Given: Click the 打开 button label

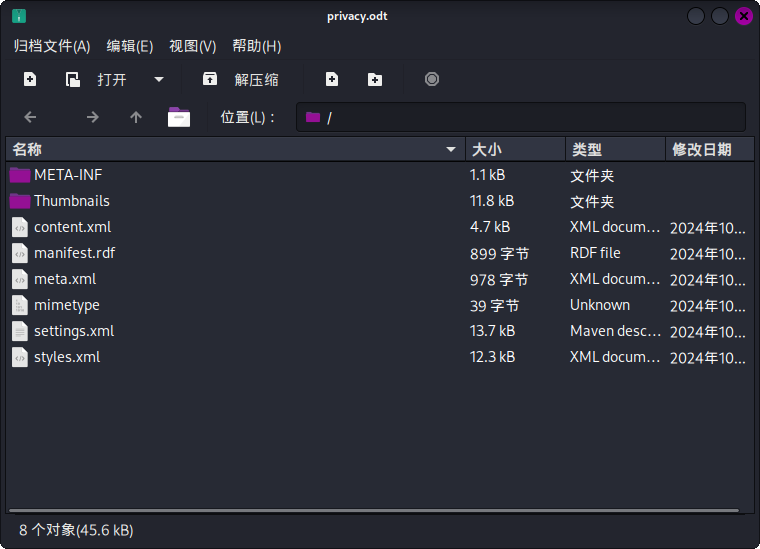Looking at the screenshot, I should (x=111, y=79).
